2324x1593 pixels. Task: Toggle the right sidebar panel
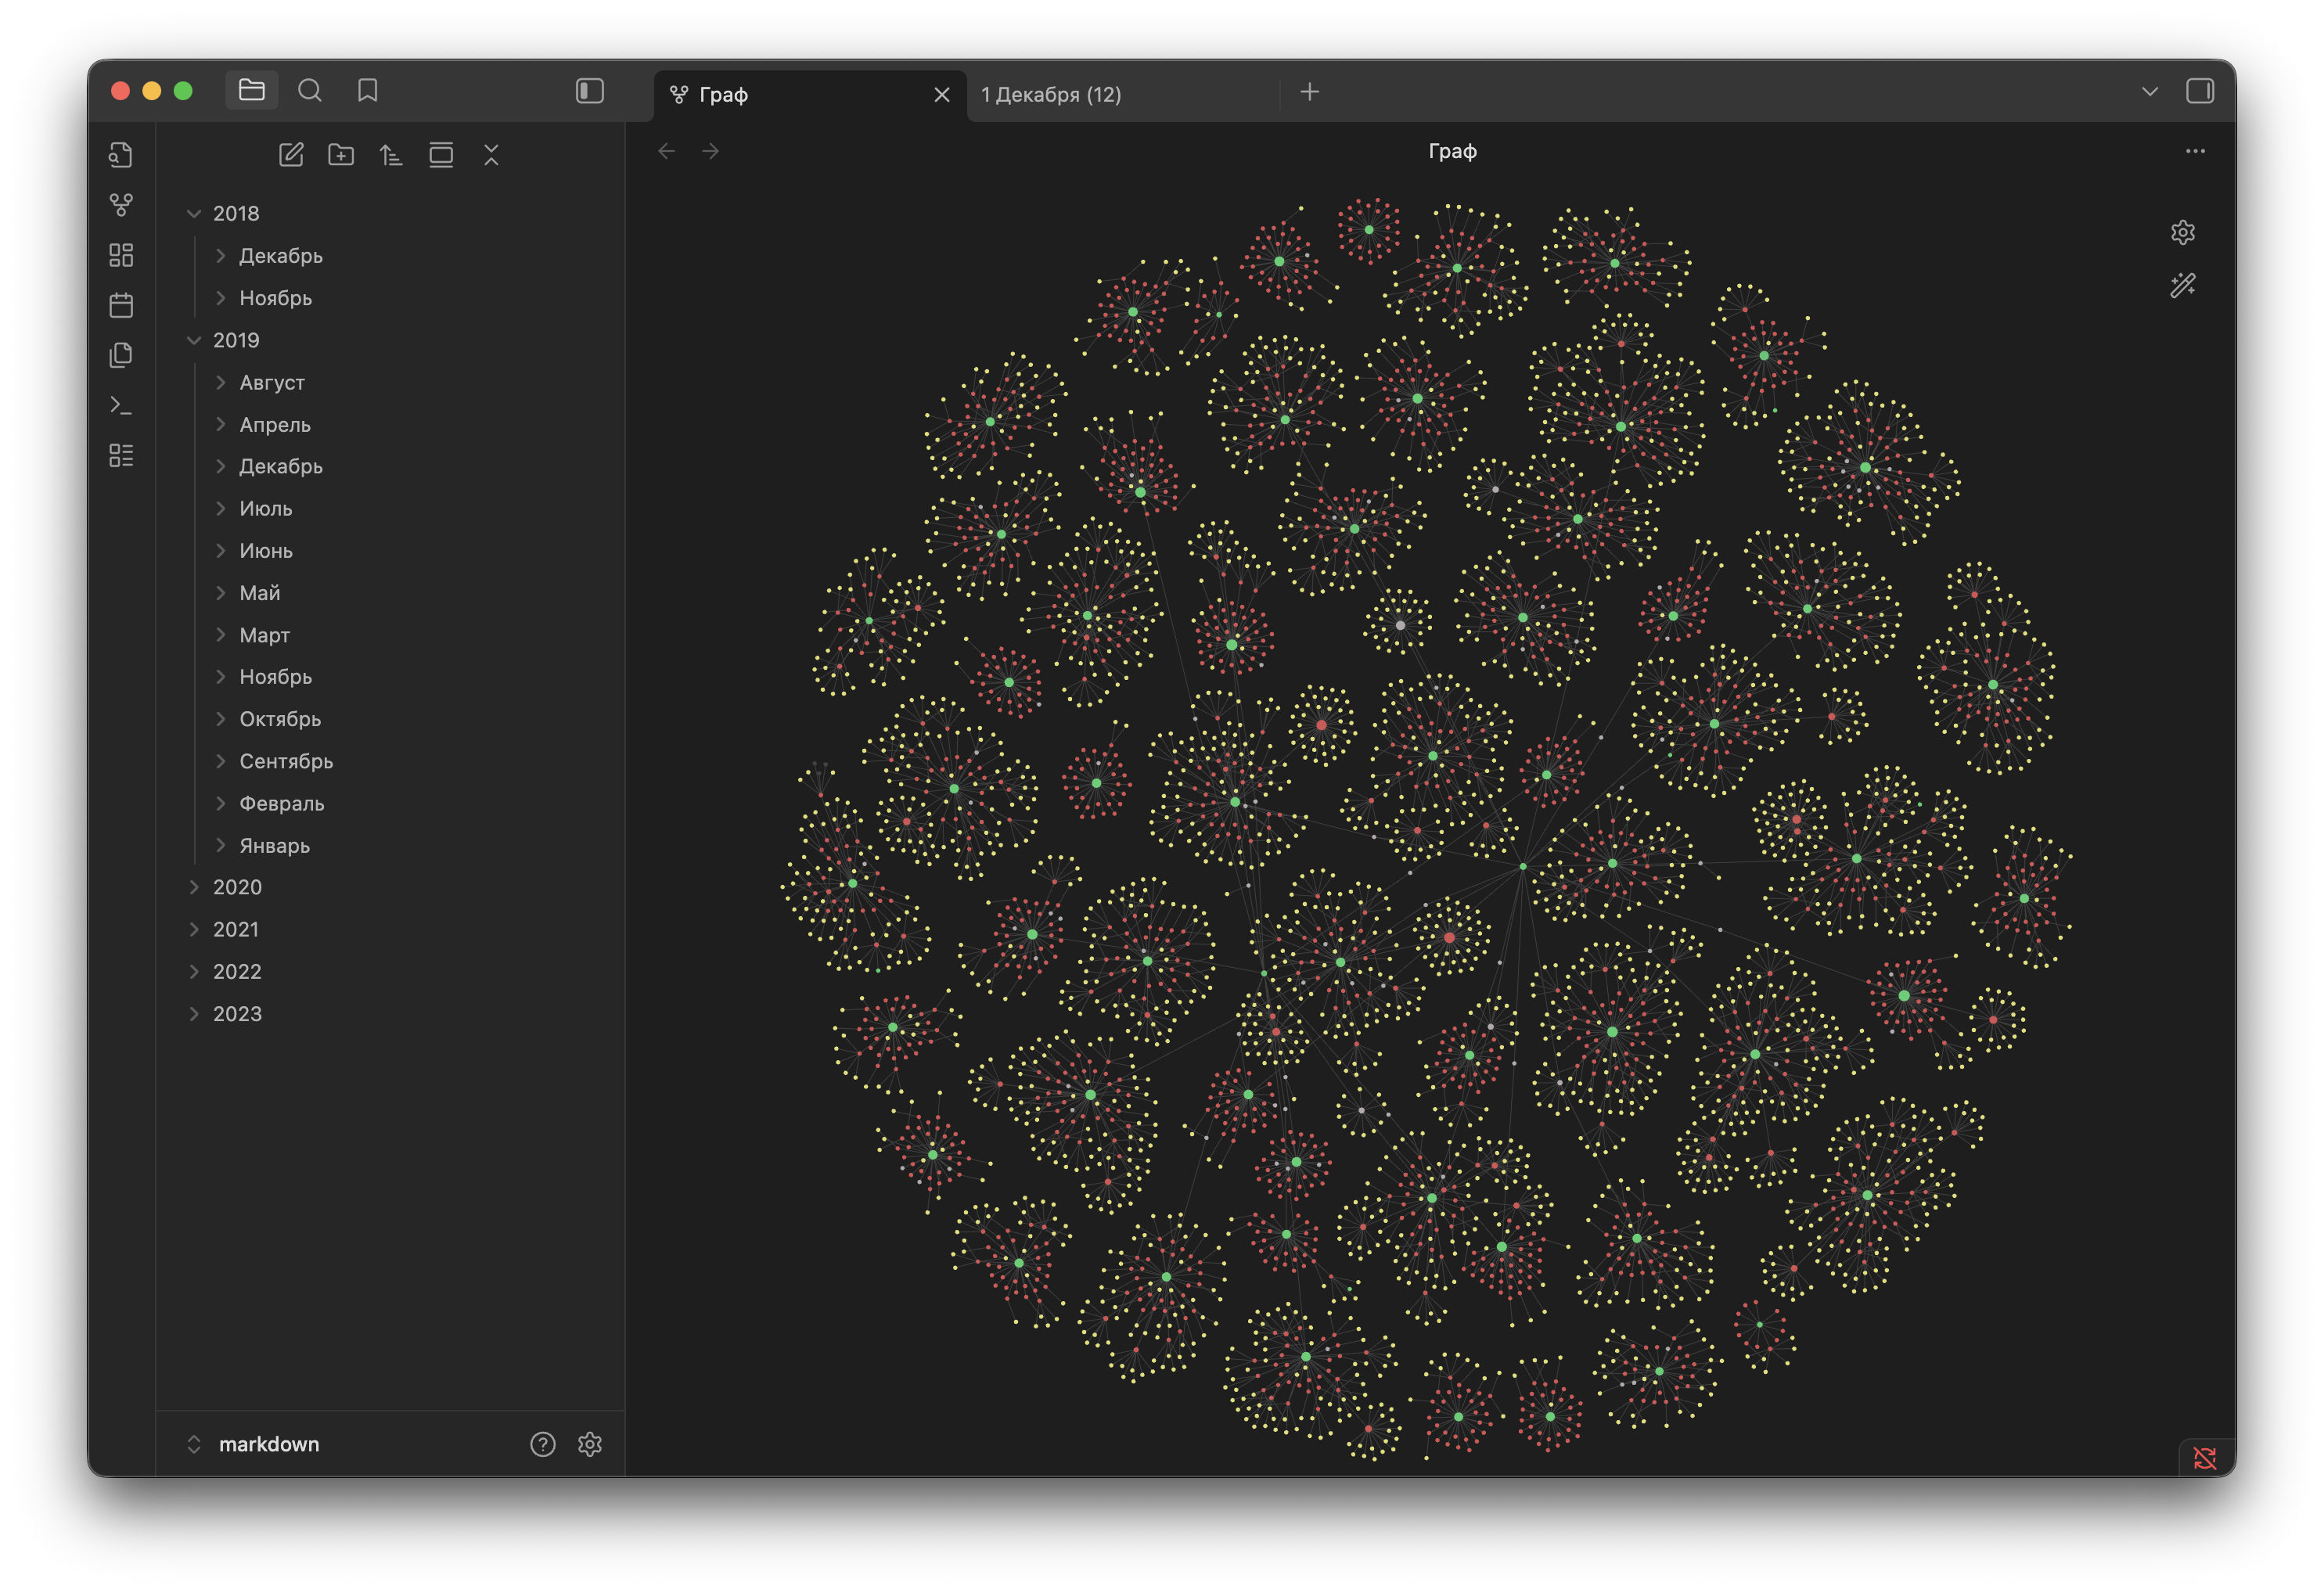[2200, 91]
